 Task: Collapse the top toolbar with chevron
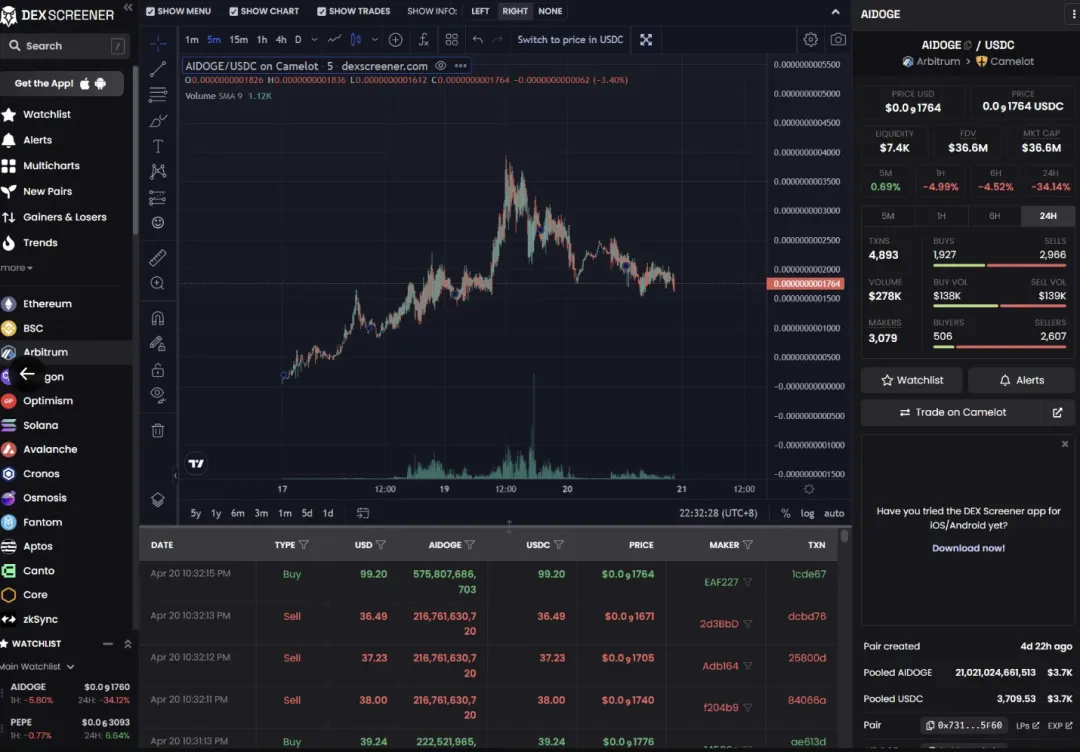tap(835, 12)
